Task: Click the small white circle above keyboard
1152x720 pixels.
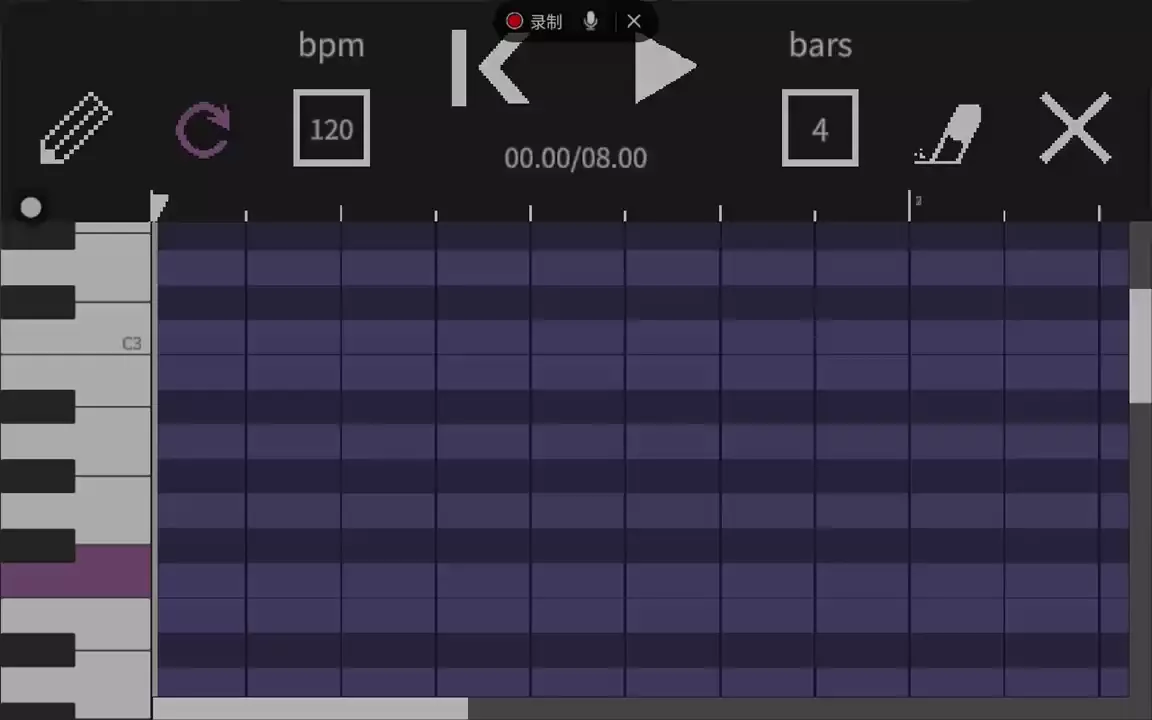Action: point(31,207)
